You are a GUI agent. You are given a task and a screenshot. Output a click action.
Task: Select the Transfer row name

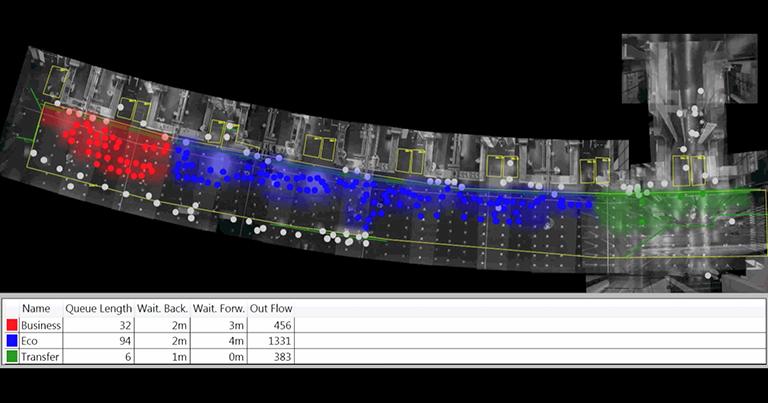(x=40, y=356)
